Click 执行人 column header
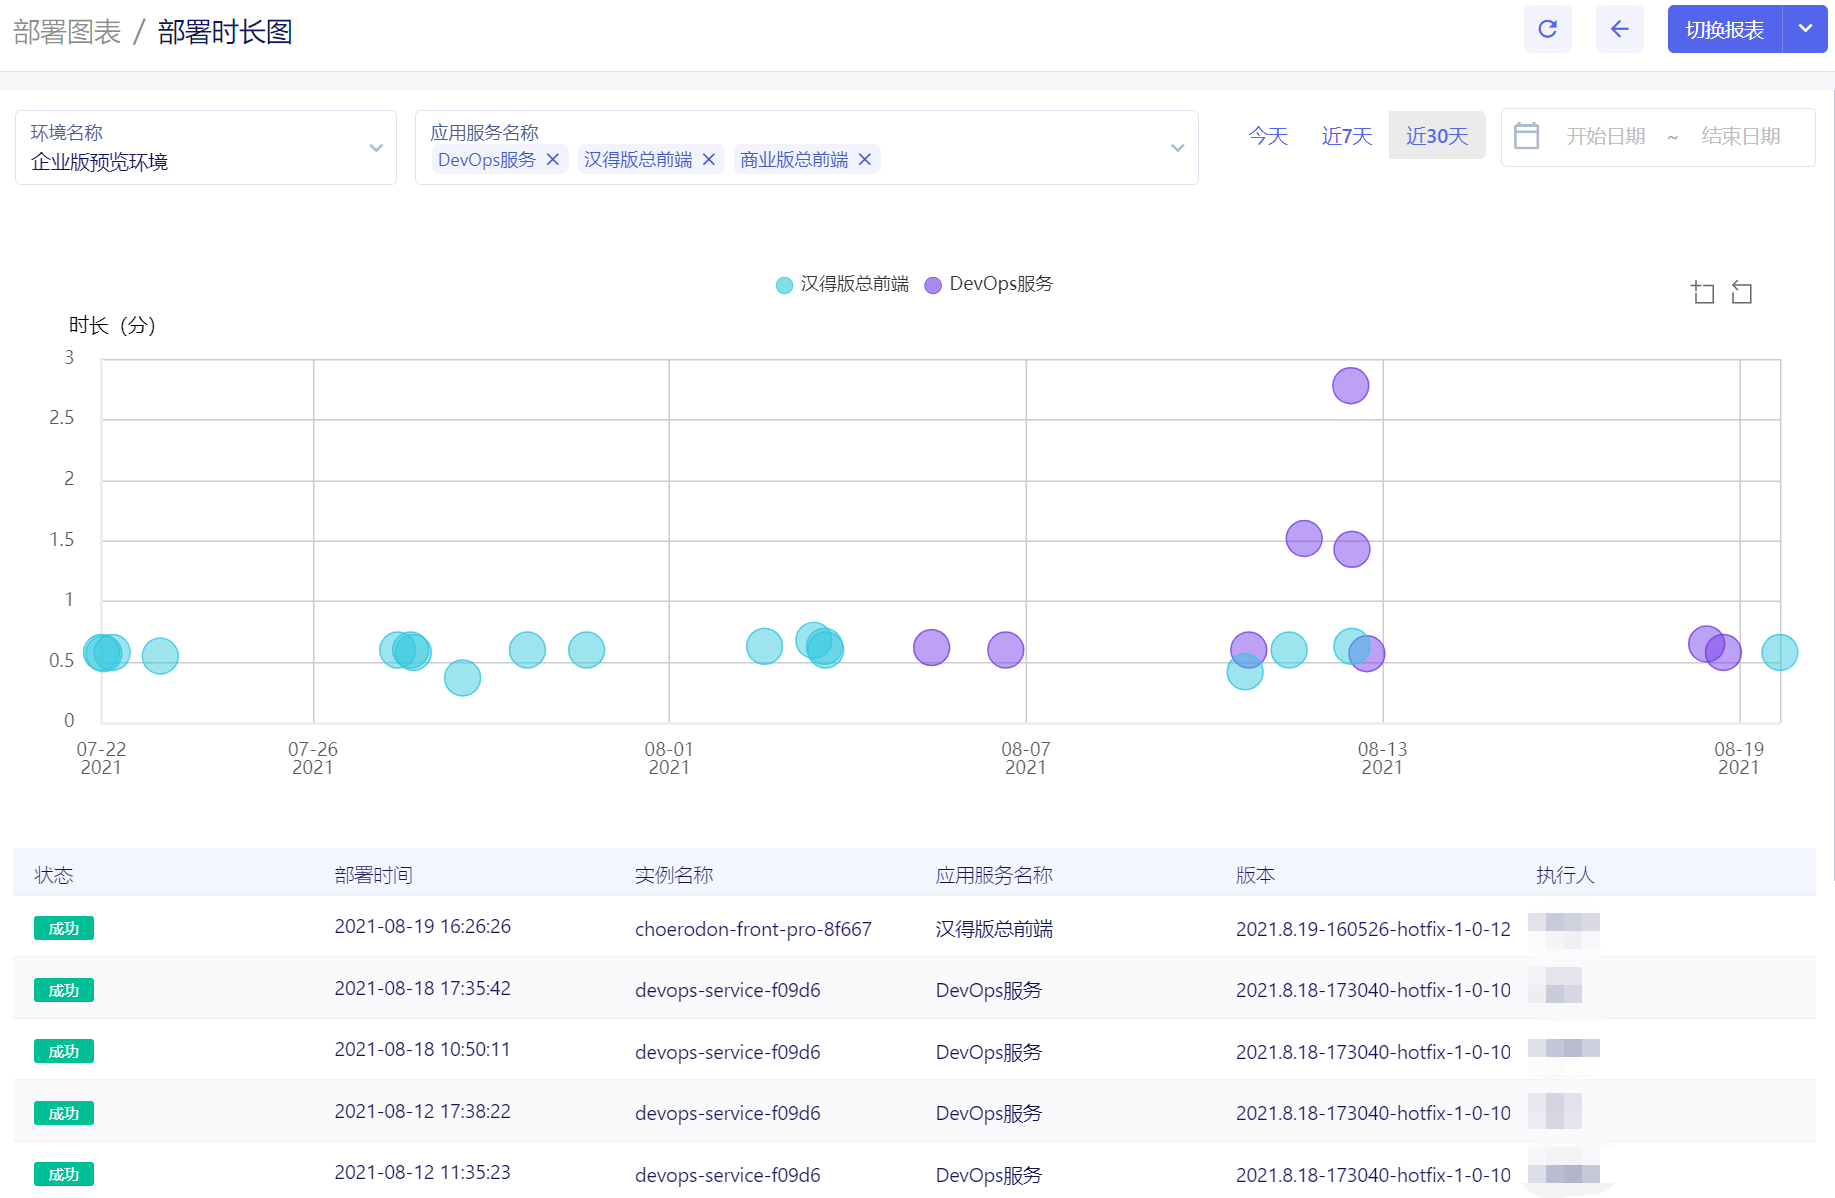Image resolution: width=1835 pixels, height=1198 pixels. click(1565, 875)
